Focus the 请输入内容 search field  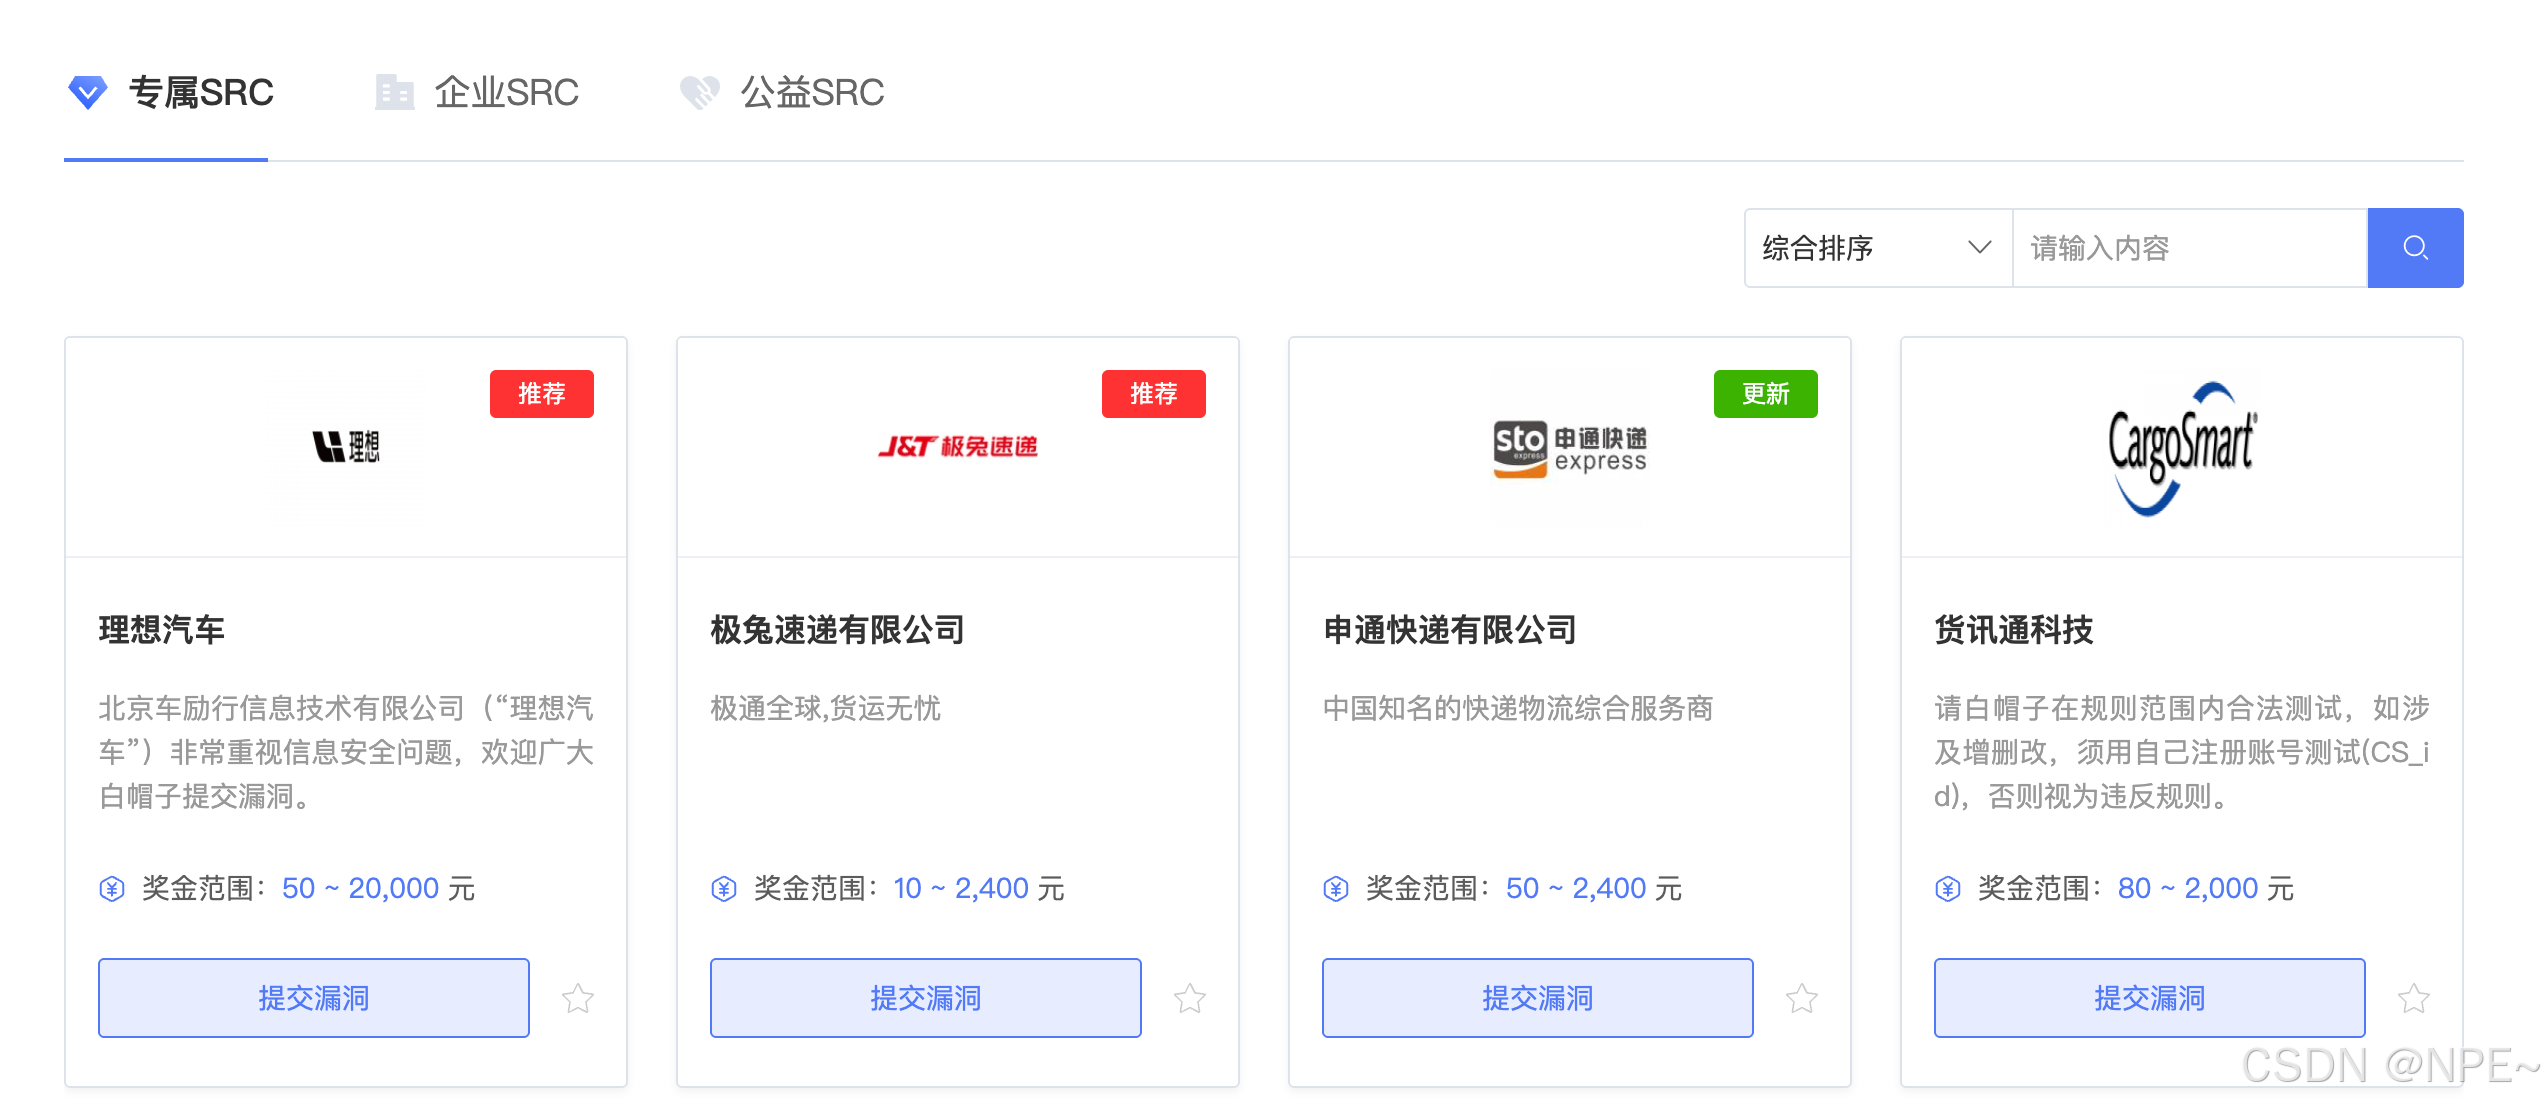[2190, 248]
